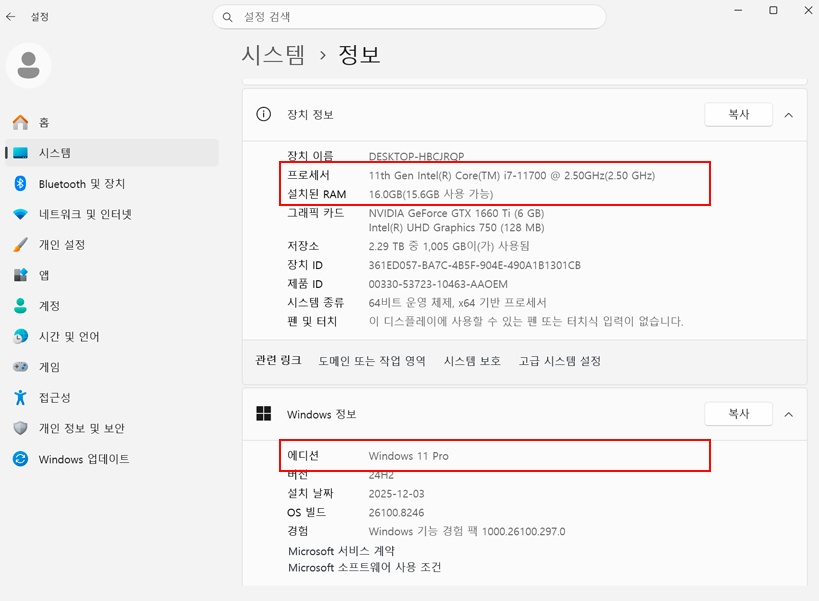The image size is (819, 601).
Task: Click the 64비트 운영 체제 system type value
Action: (x=458, y=302)
